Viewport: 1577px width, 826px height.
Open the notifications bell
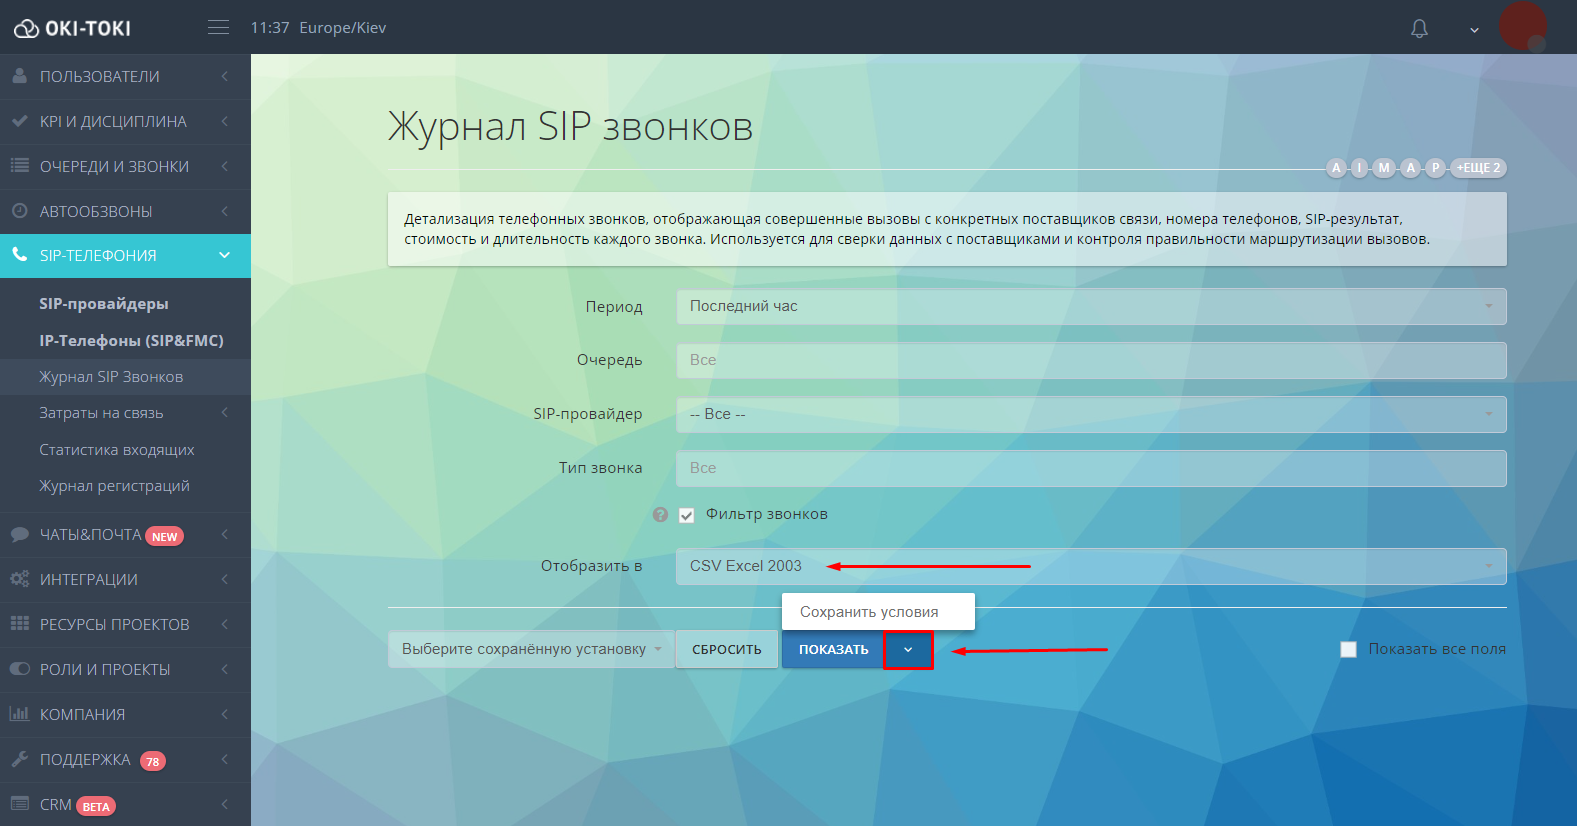tap(1419, 29)
